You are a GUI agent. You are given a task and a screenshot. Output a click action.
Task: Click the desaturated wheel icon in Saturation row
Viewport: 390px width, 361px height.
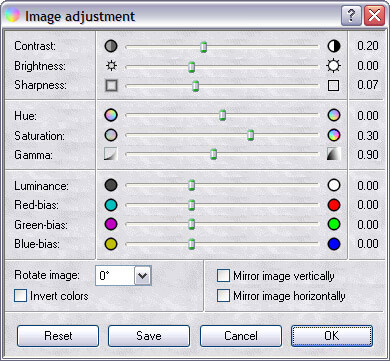[x=111, y=135]
